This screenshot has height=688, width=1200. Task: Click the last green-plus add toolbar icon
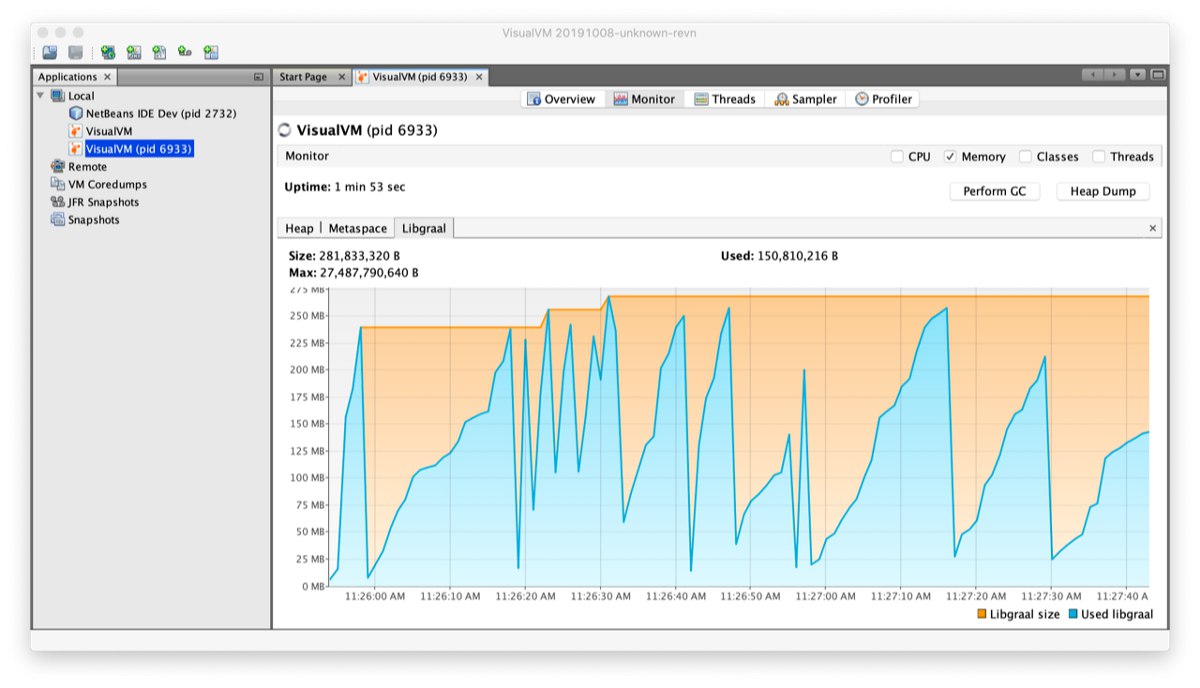(x=211, y=52)
